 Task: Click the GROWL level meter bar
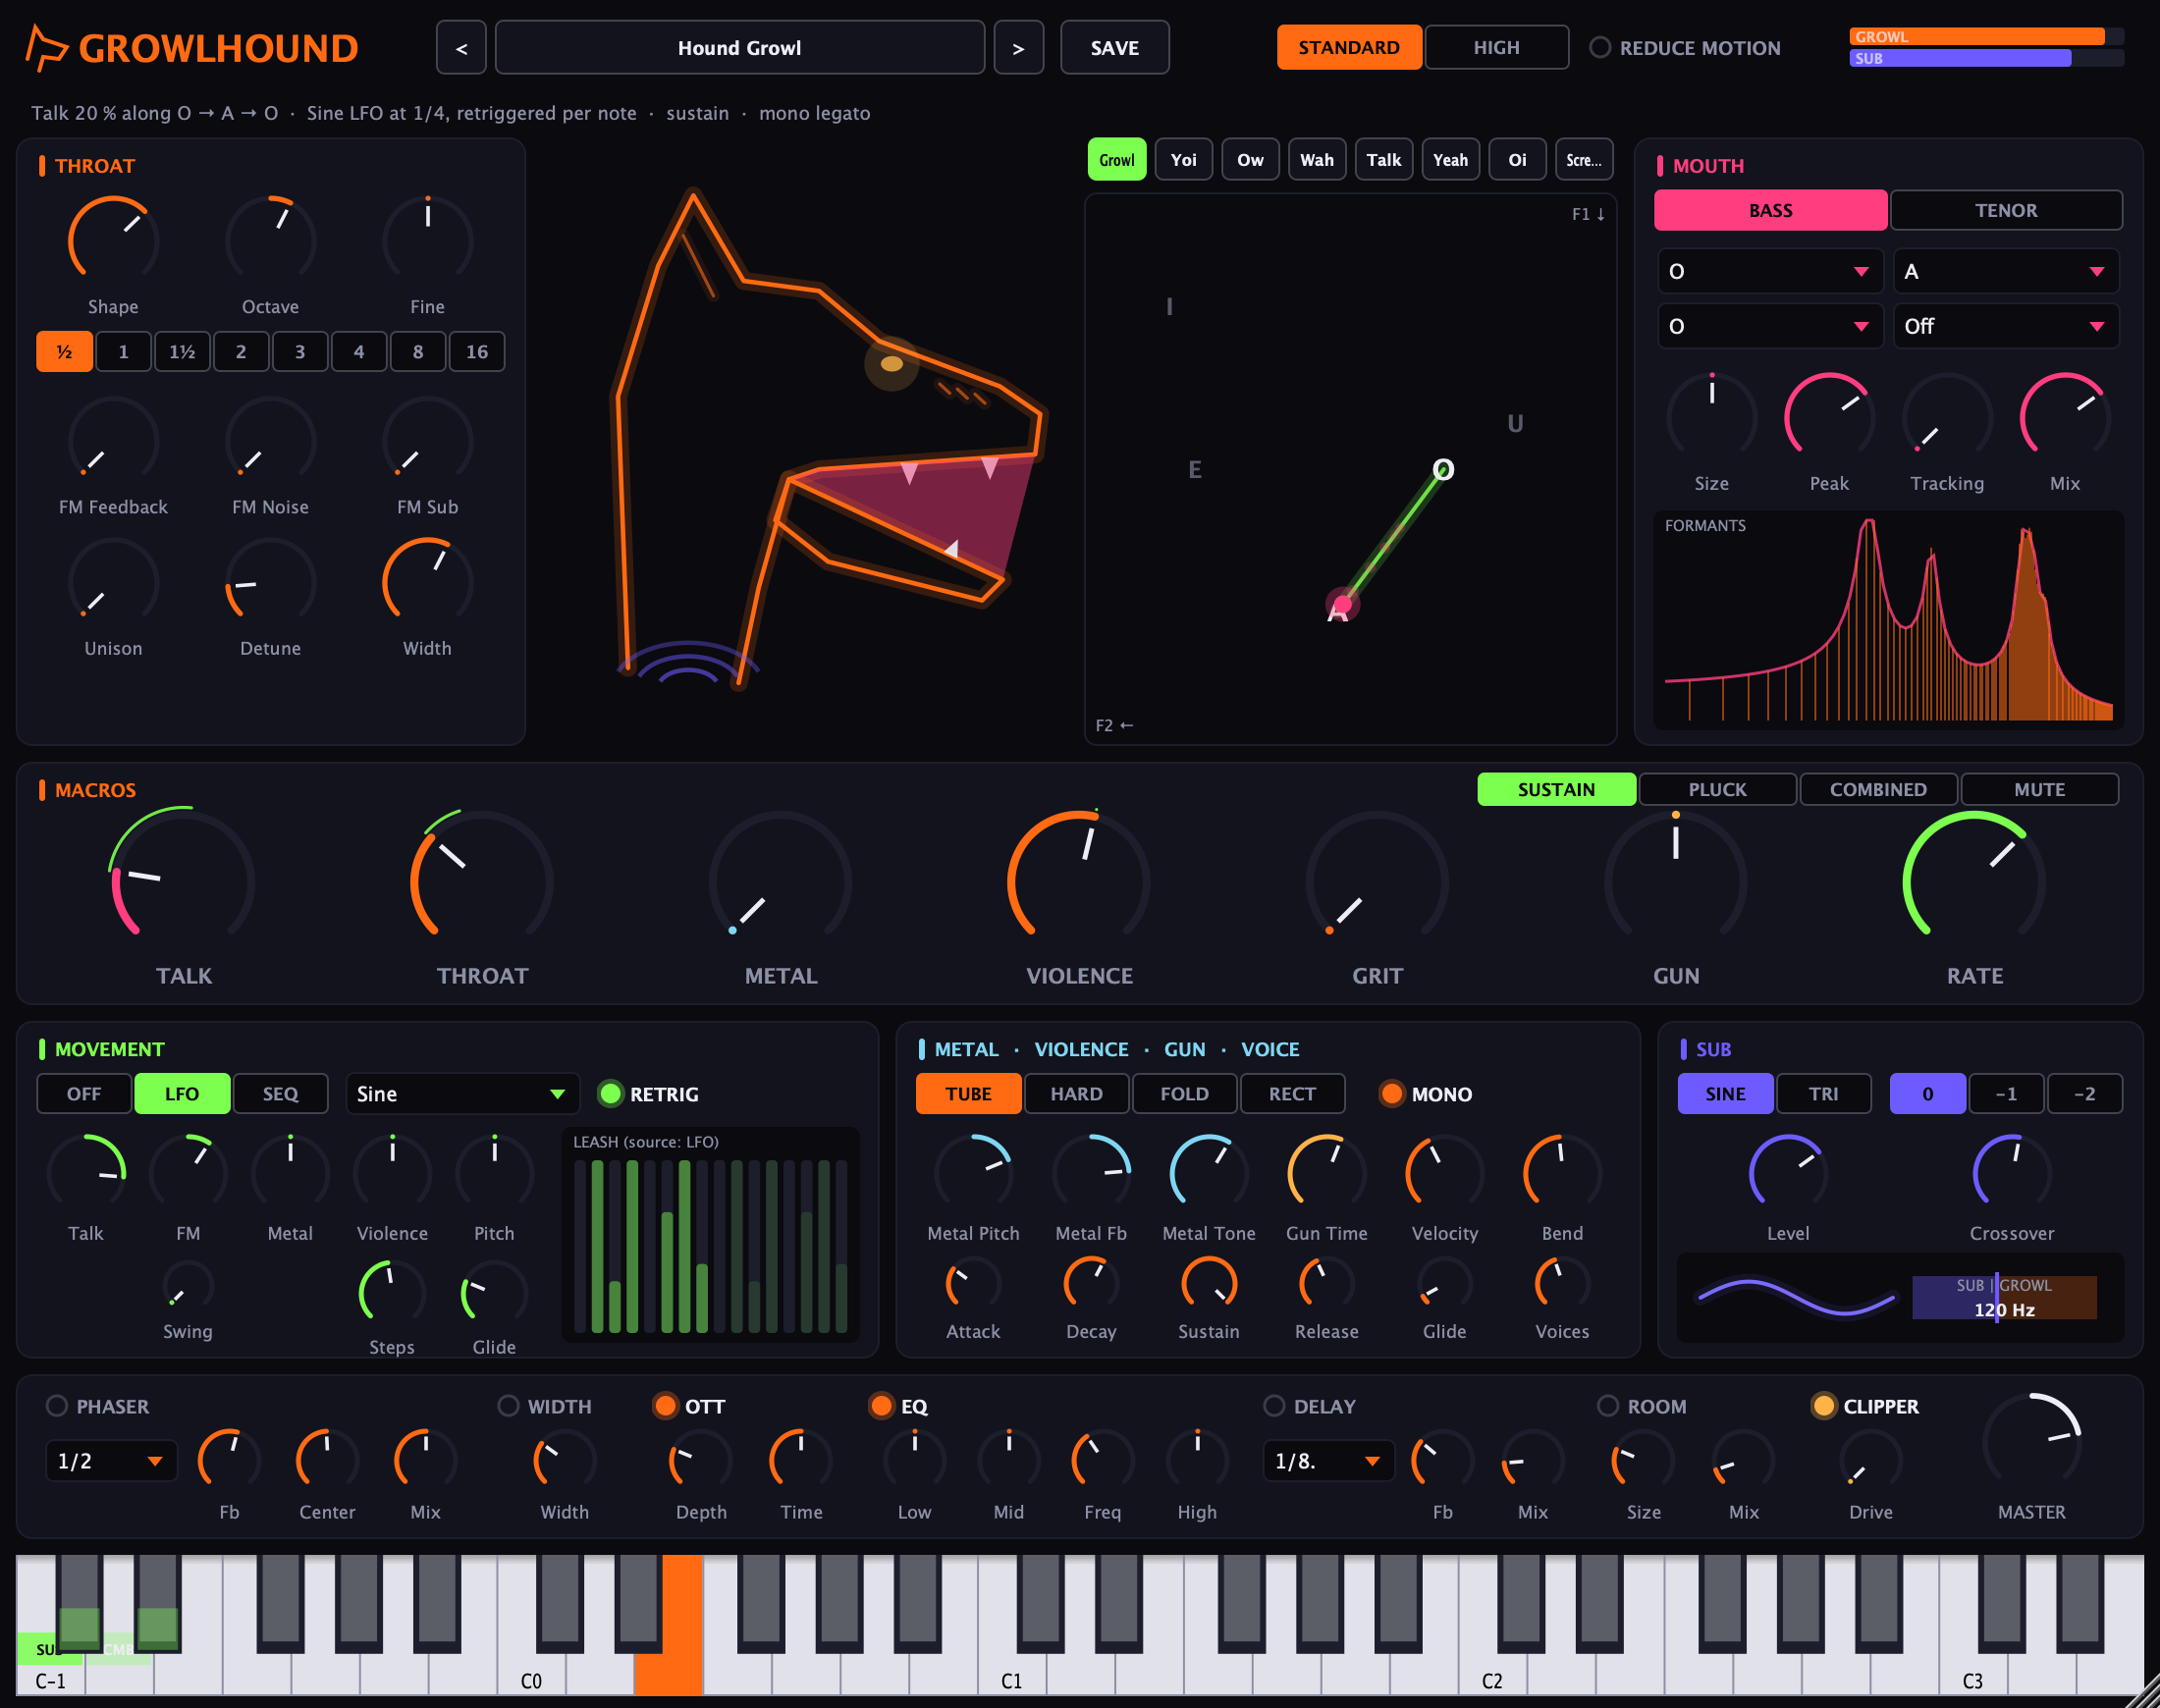[1986, 37]
